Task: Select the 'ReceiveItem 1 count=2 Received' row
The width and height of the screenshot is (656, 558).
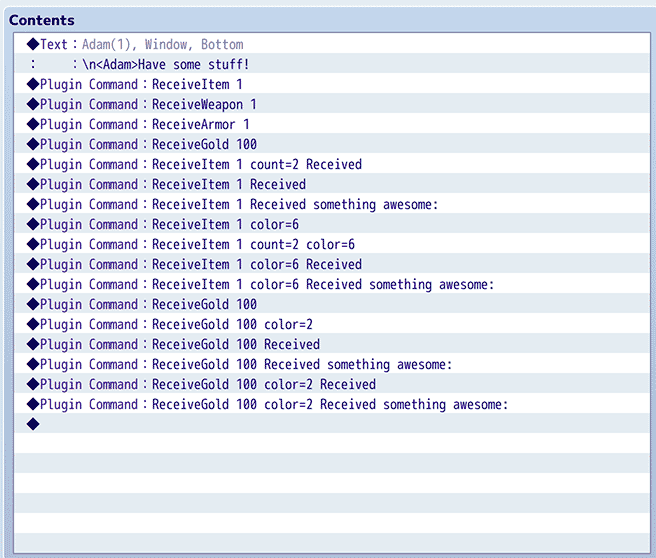Action: (x=332, y=164)
